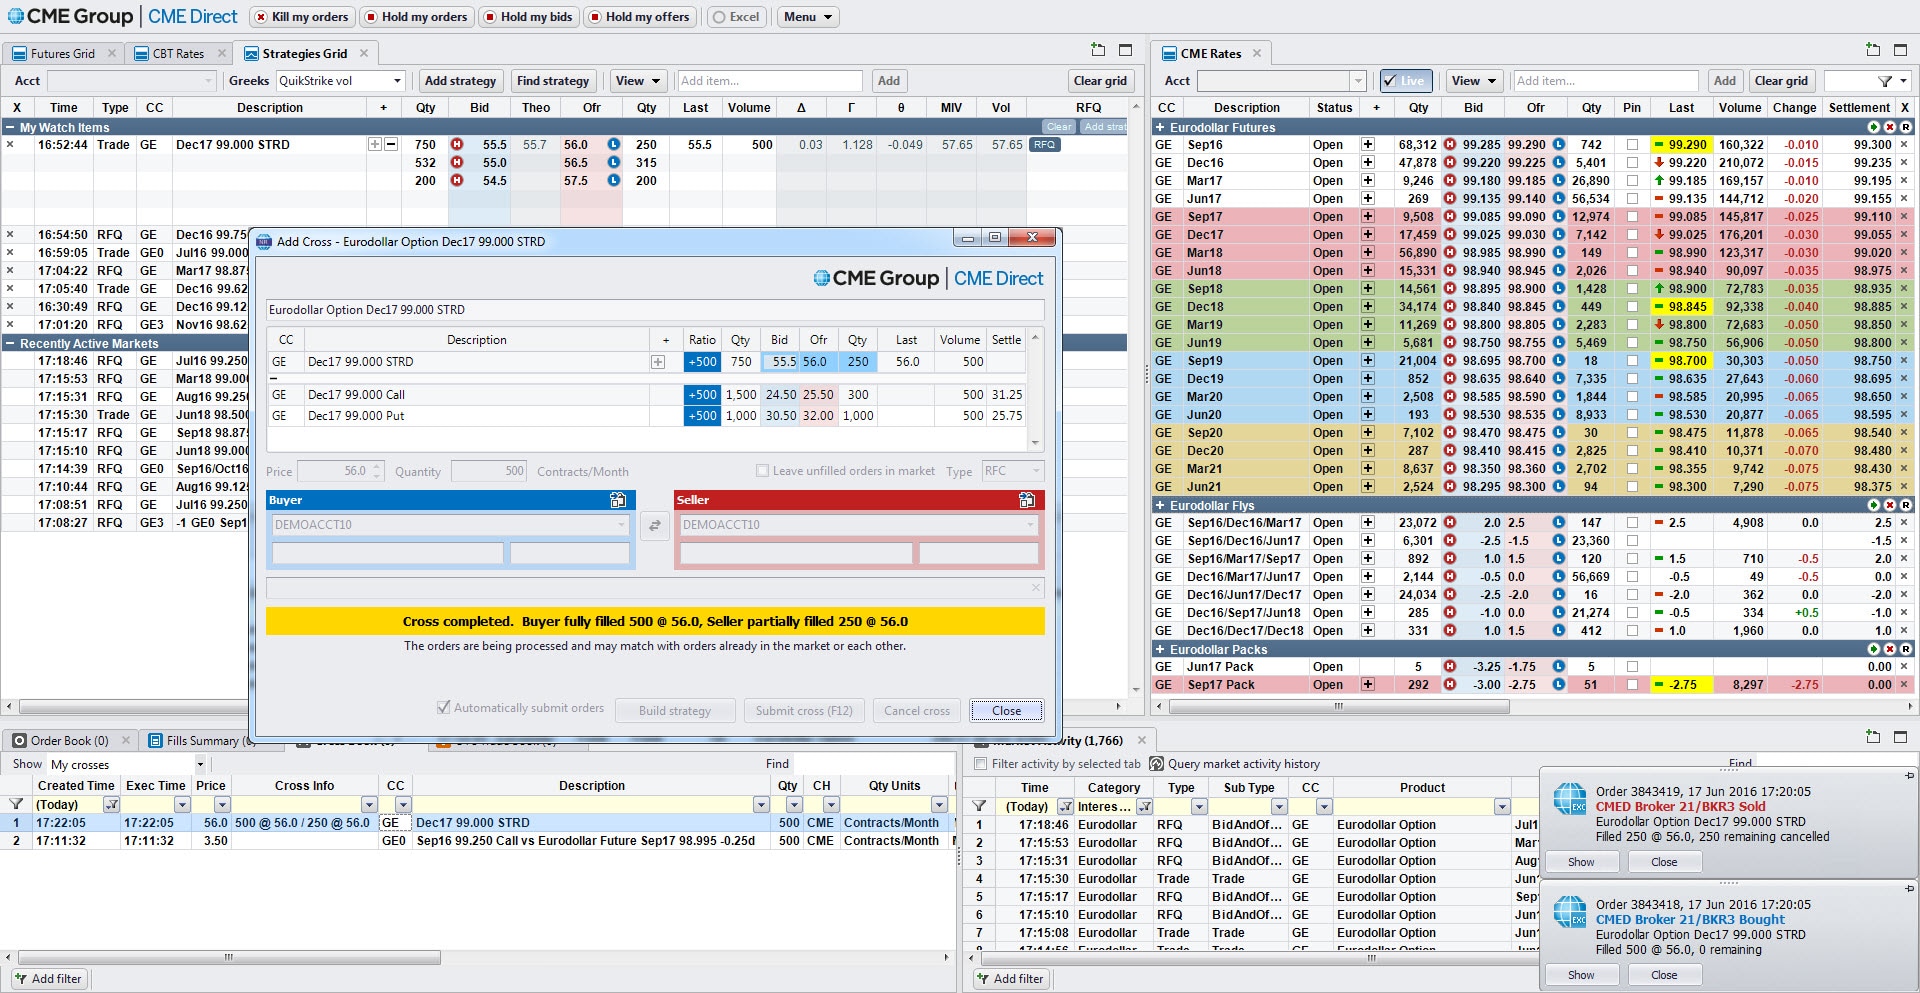The height and width of the screenshot is (993, 1920).
Task: Click Close button in Add Cross dialog
Action: coord(1006,711)
